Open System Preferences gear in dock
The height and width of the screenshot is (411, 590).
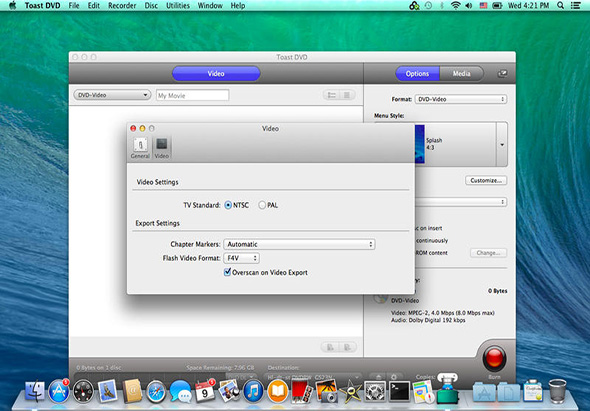pos(375,391)
